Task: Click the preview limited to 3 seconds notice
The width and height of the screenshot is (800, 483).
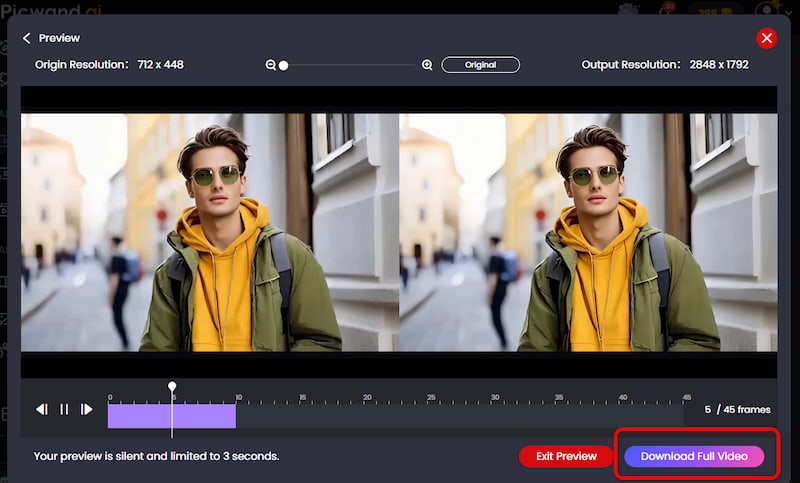Action: 156,456
